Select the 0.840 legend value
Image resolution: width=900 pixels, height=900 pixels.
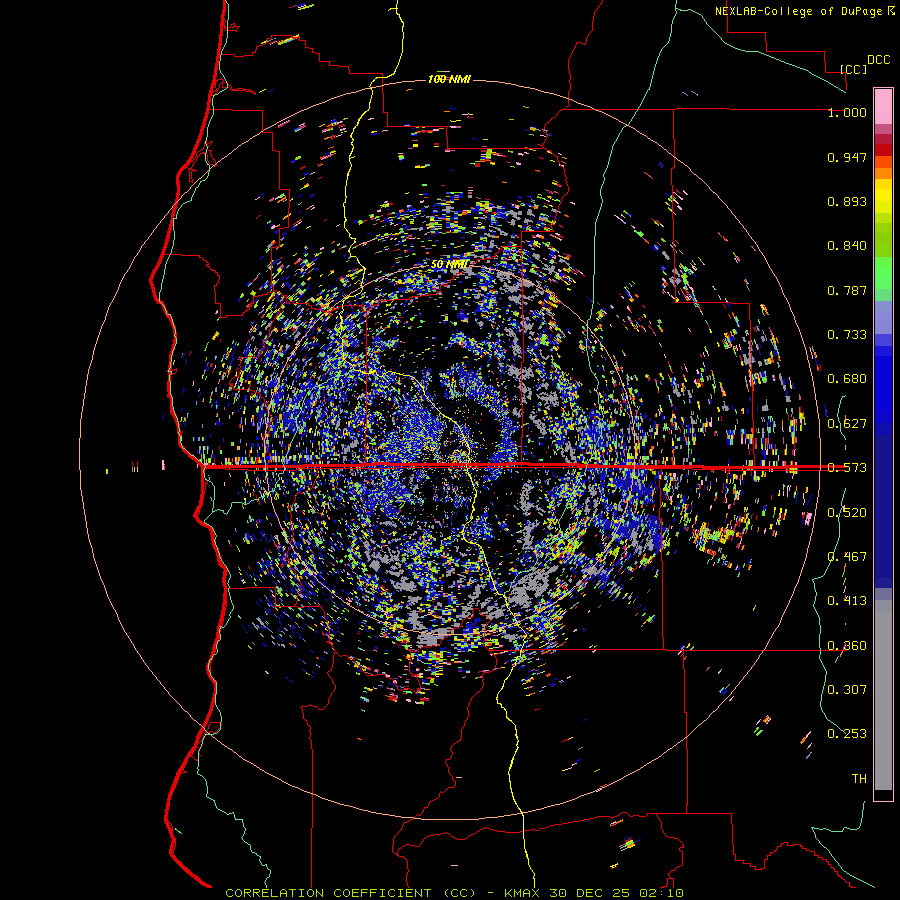(847, 246)
